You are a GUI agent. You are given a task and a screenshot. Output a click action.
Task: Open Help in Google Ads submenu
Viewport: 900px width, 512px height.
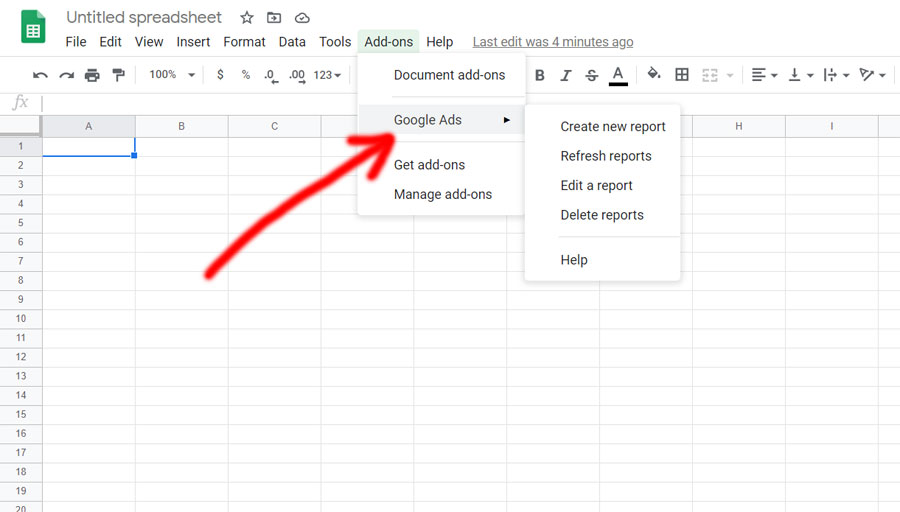click(602, 260)
